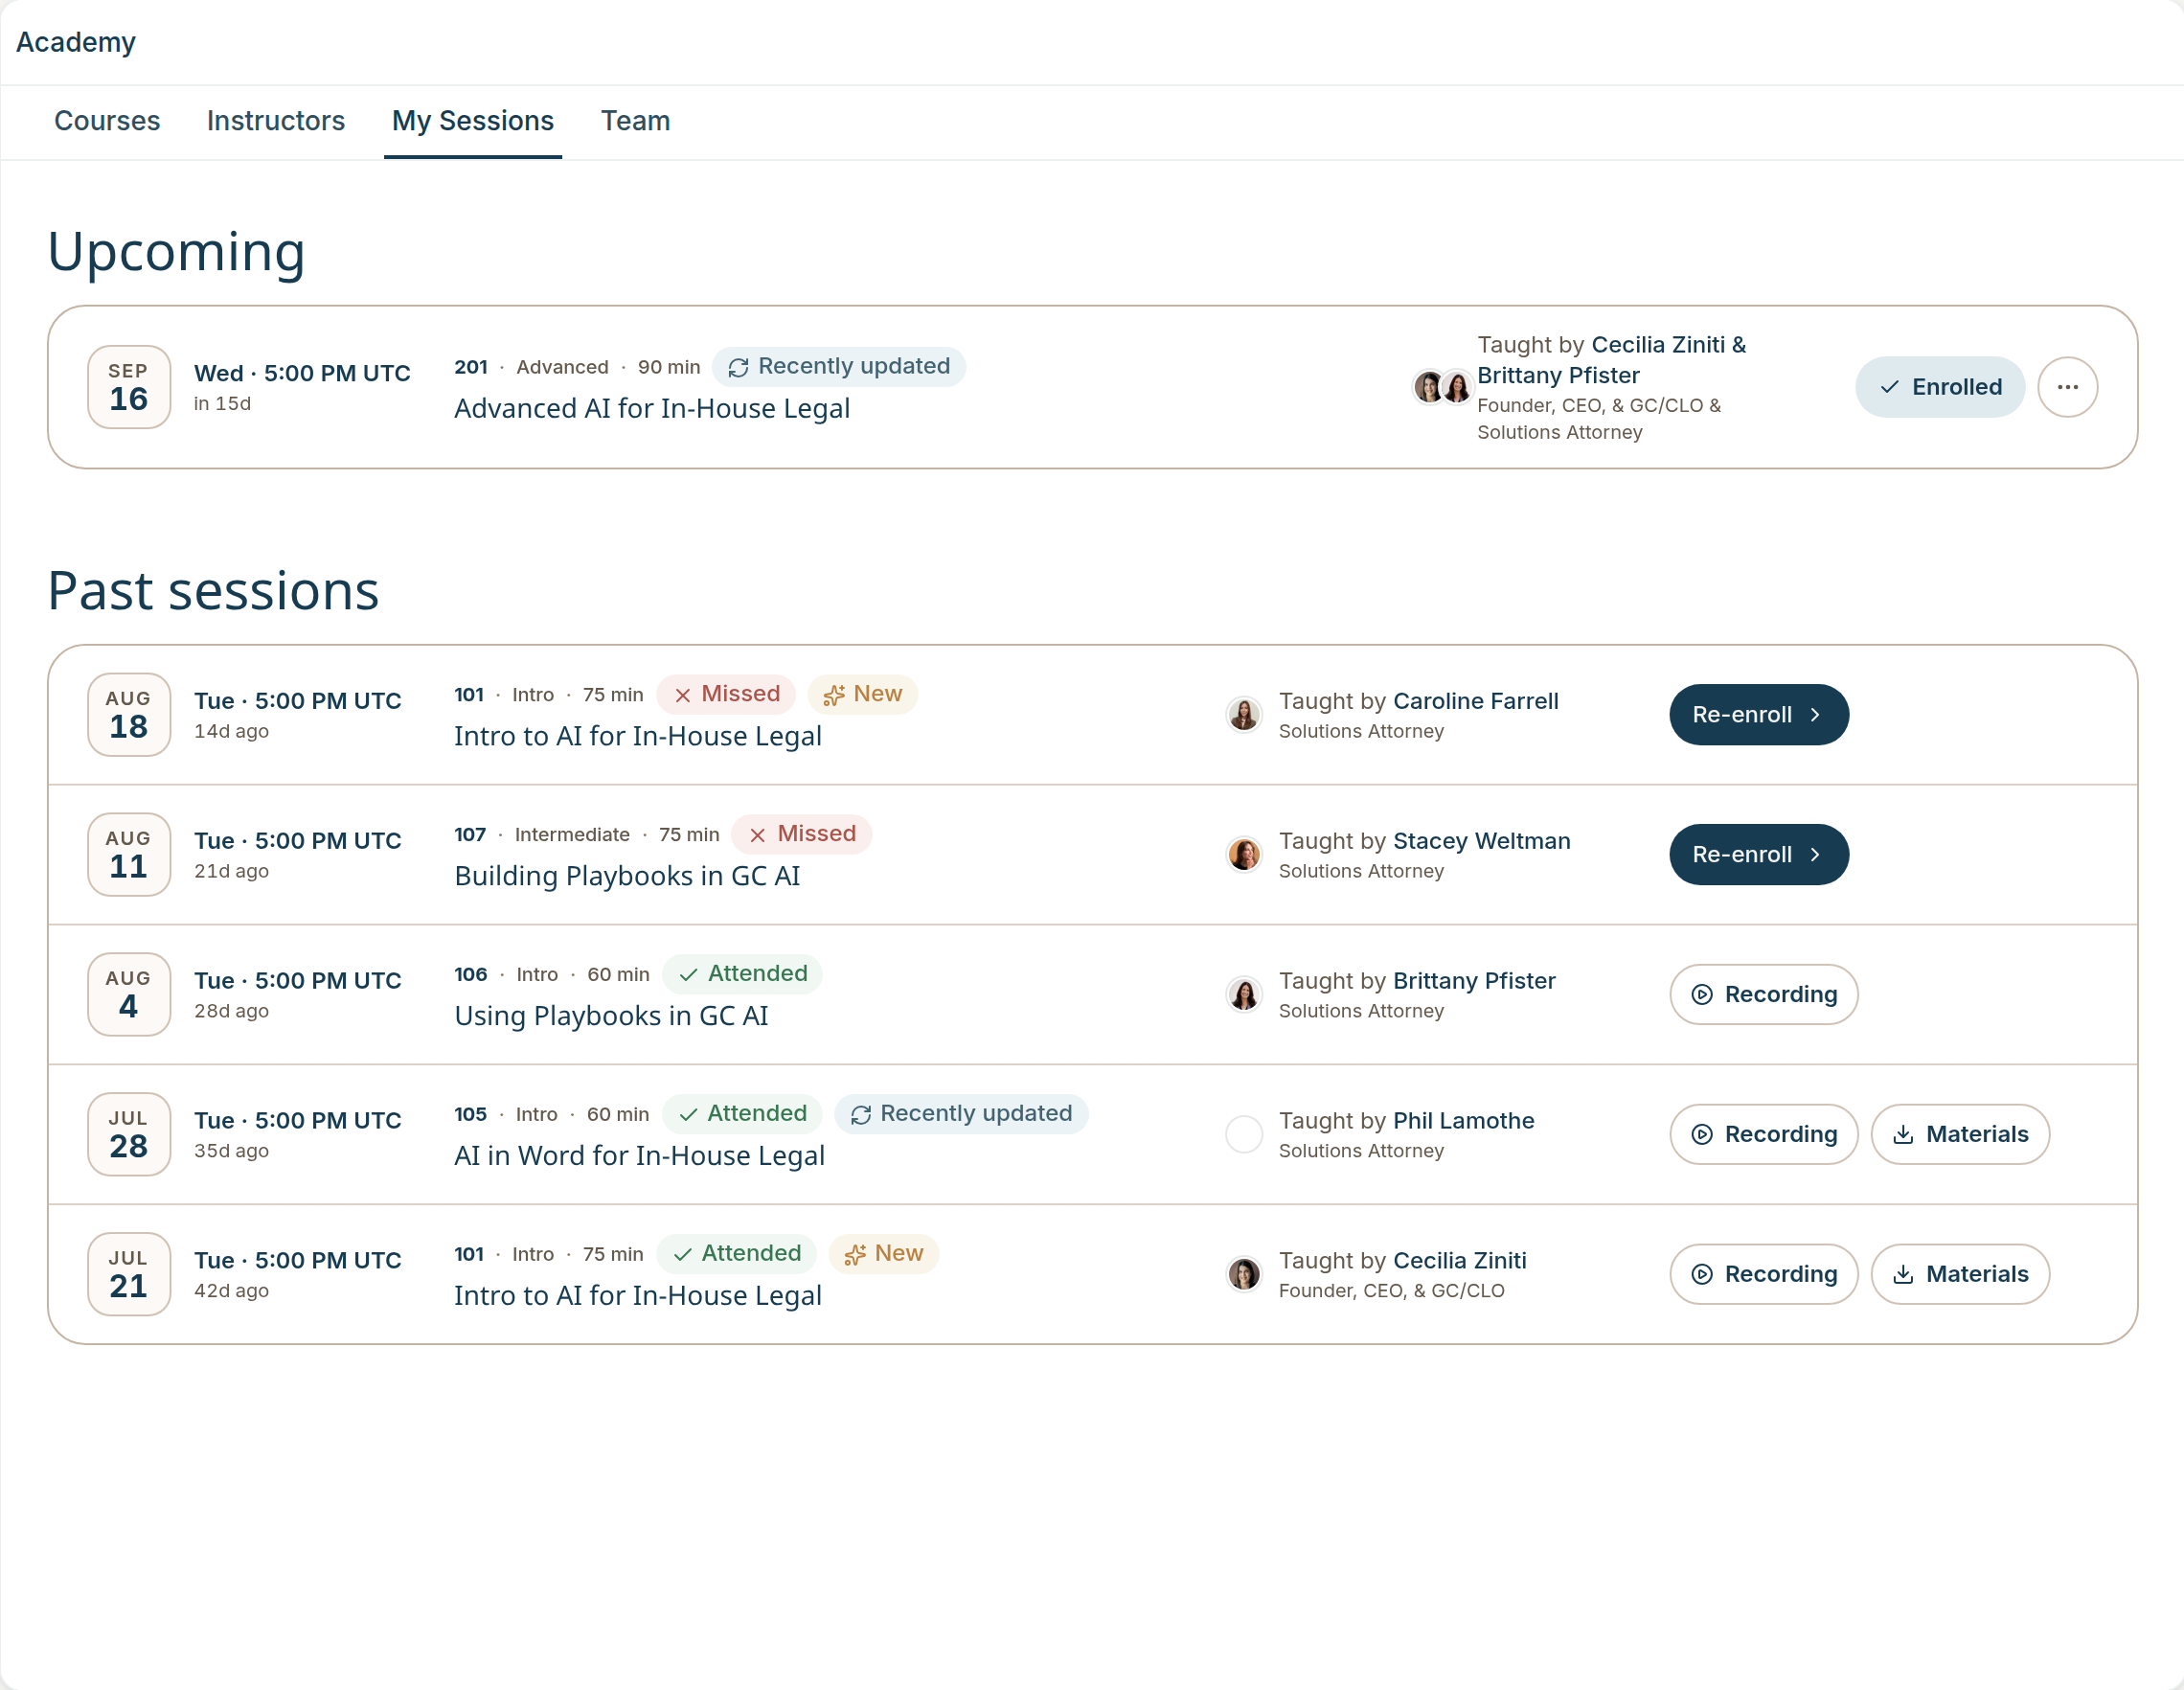Open the Aug 18 Intro to AI for In-House Legal title

pos(638,737)
